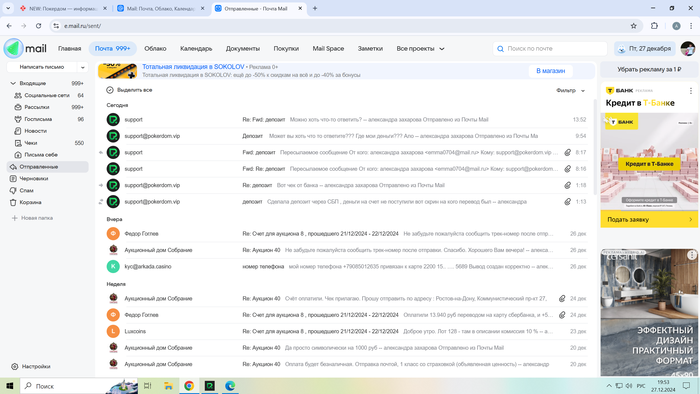700x394 pixels.
Task: Expand the compose button dropdown arrow
Action: 83,67
